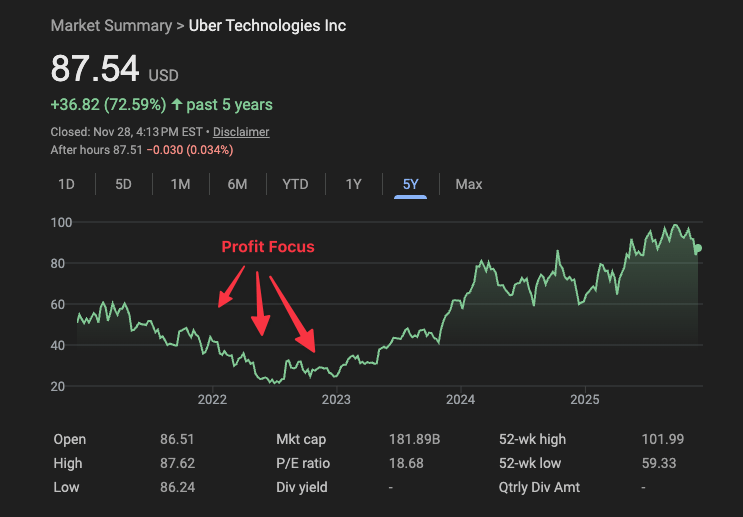Click the leftmost red Profit Focus arrow

coord(228,289)
